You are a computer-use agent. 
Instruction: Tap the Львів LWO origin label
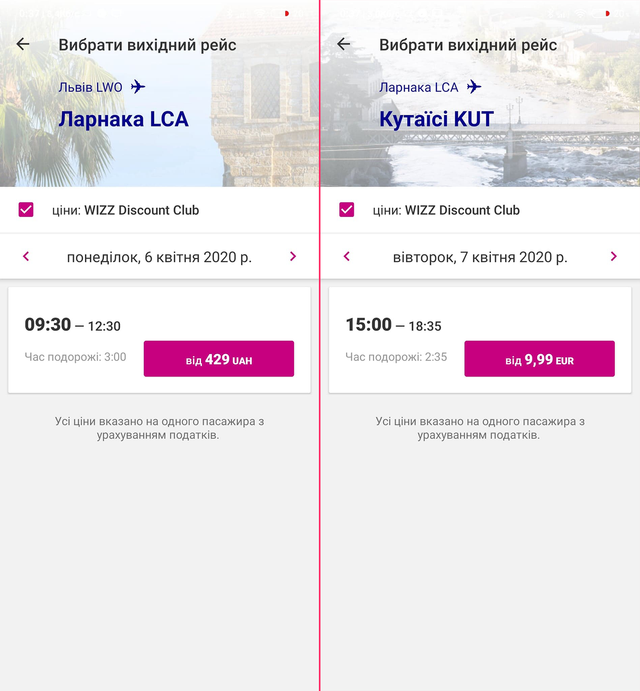pos(90,87)
